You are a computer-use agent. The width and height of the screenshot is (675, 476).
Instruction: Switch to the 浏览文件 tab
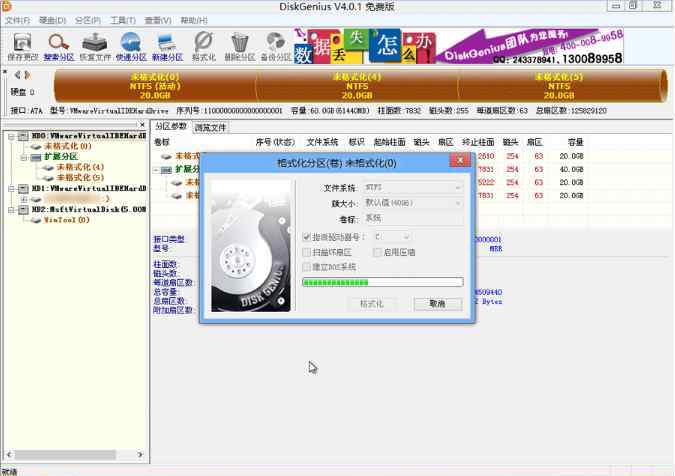coord(210,127)
